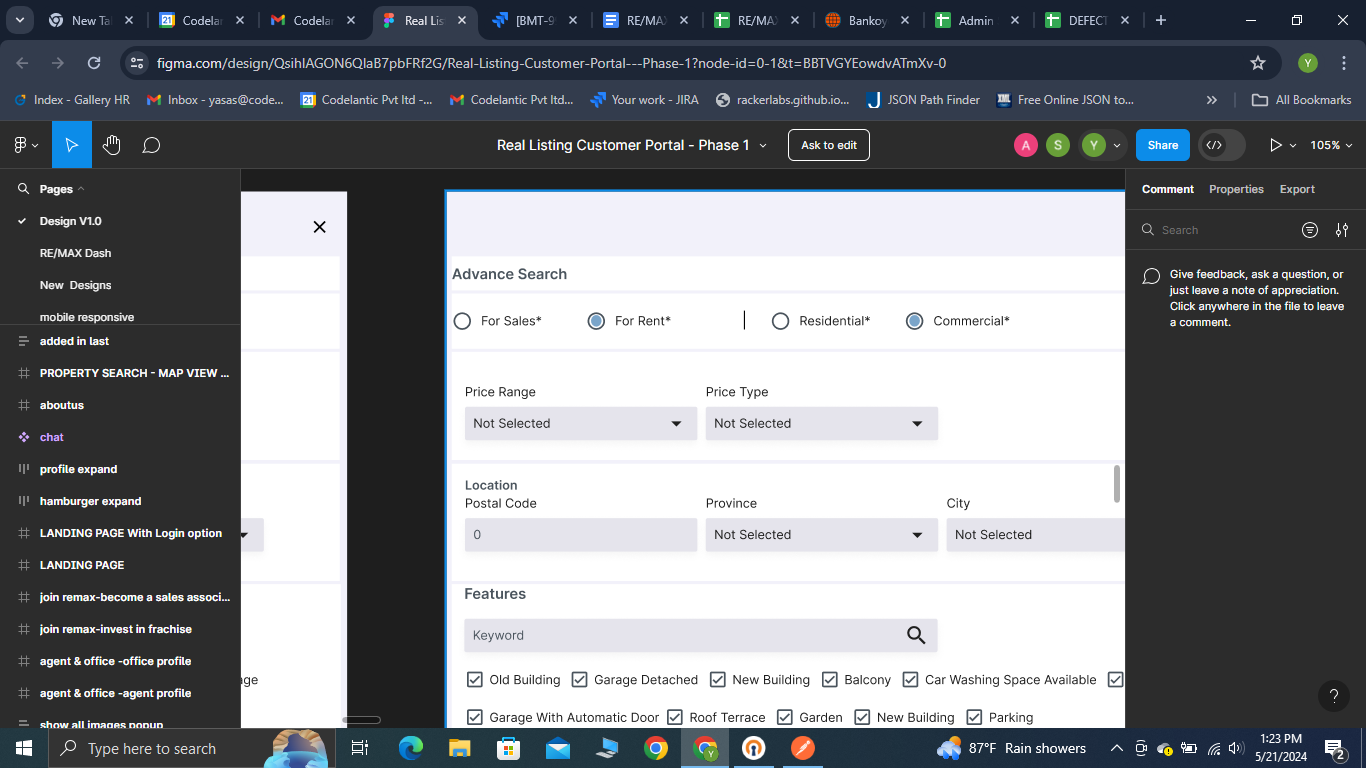The height and width of the screenshot is (768, 1366).
Task: Close the left design panel with X
Action: 320,227
